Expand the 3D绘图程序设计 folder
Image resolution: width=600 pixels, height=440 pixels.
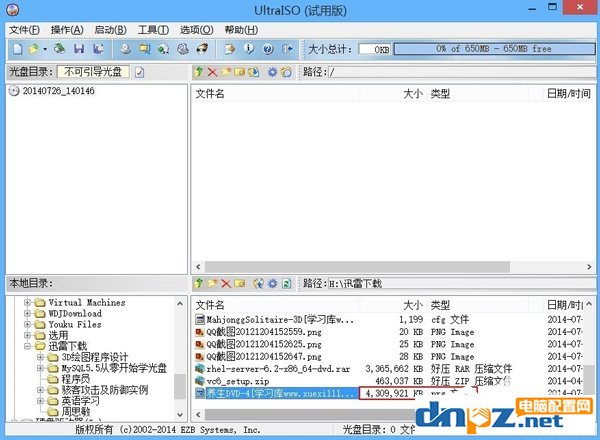click(x=40, y=357)
